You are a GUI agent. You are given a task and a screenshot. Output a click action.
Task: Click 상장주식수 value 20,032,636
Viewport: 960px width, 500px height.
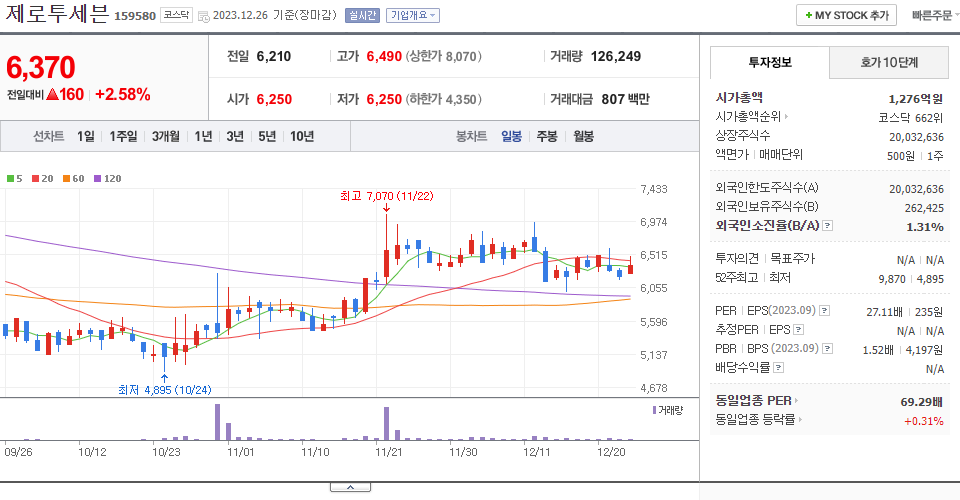click(x=917, y=137)
